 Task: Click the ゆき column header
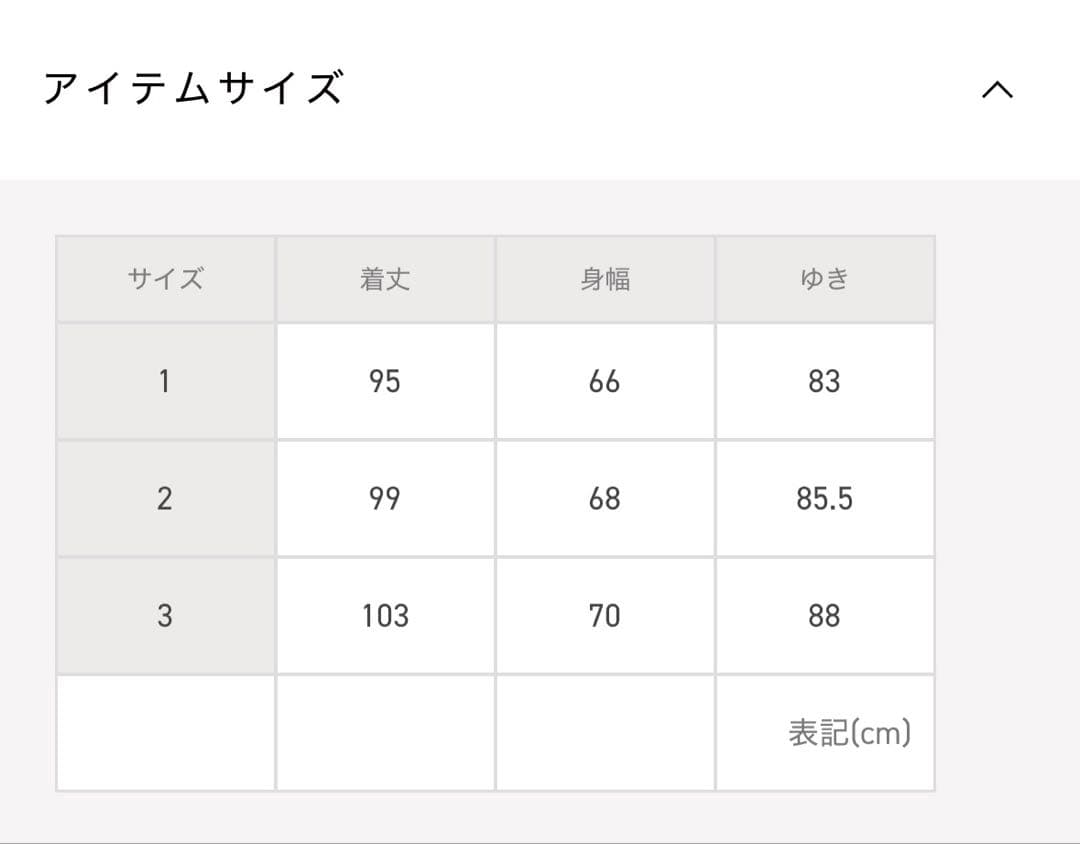(825, 279)
